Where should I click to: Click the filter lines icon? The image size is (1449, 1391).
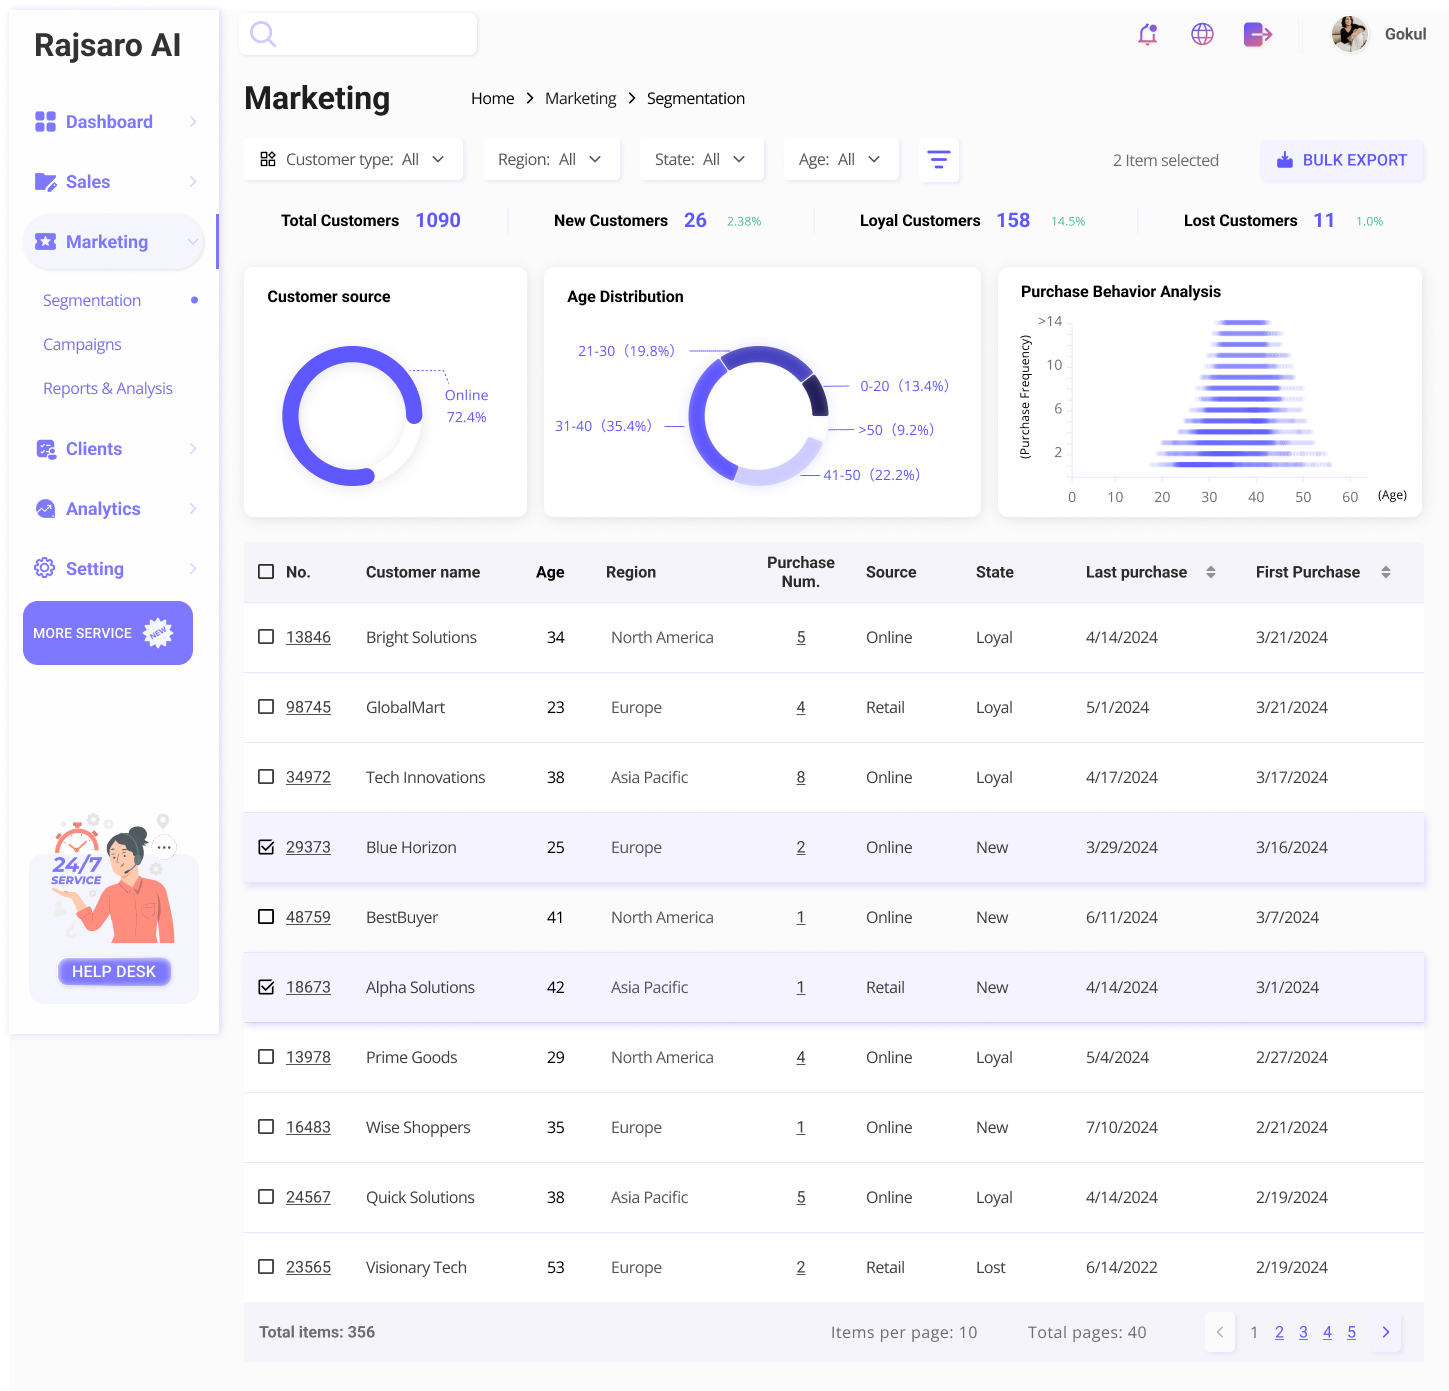pos(938,160)
